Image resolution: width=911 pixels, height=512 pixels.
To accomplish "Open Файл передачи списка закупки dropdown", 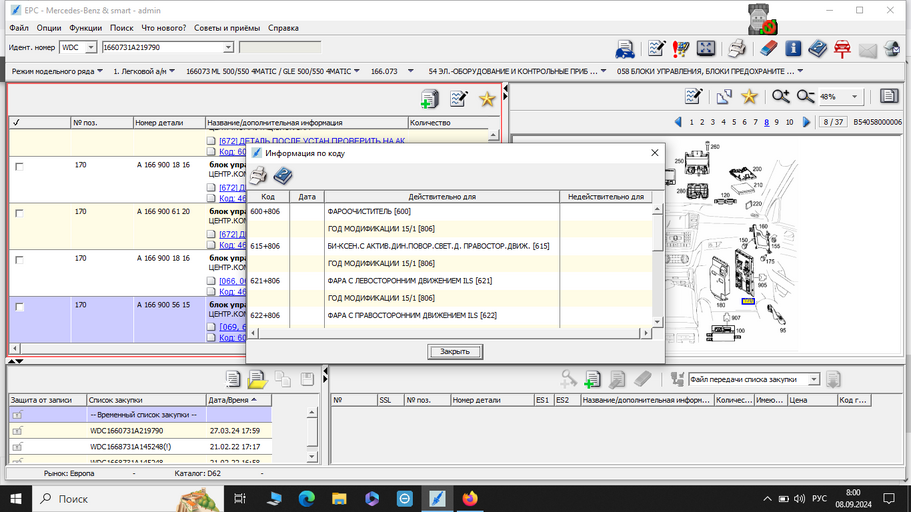I will [x=813, y=379].
